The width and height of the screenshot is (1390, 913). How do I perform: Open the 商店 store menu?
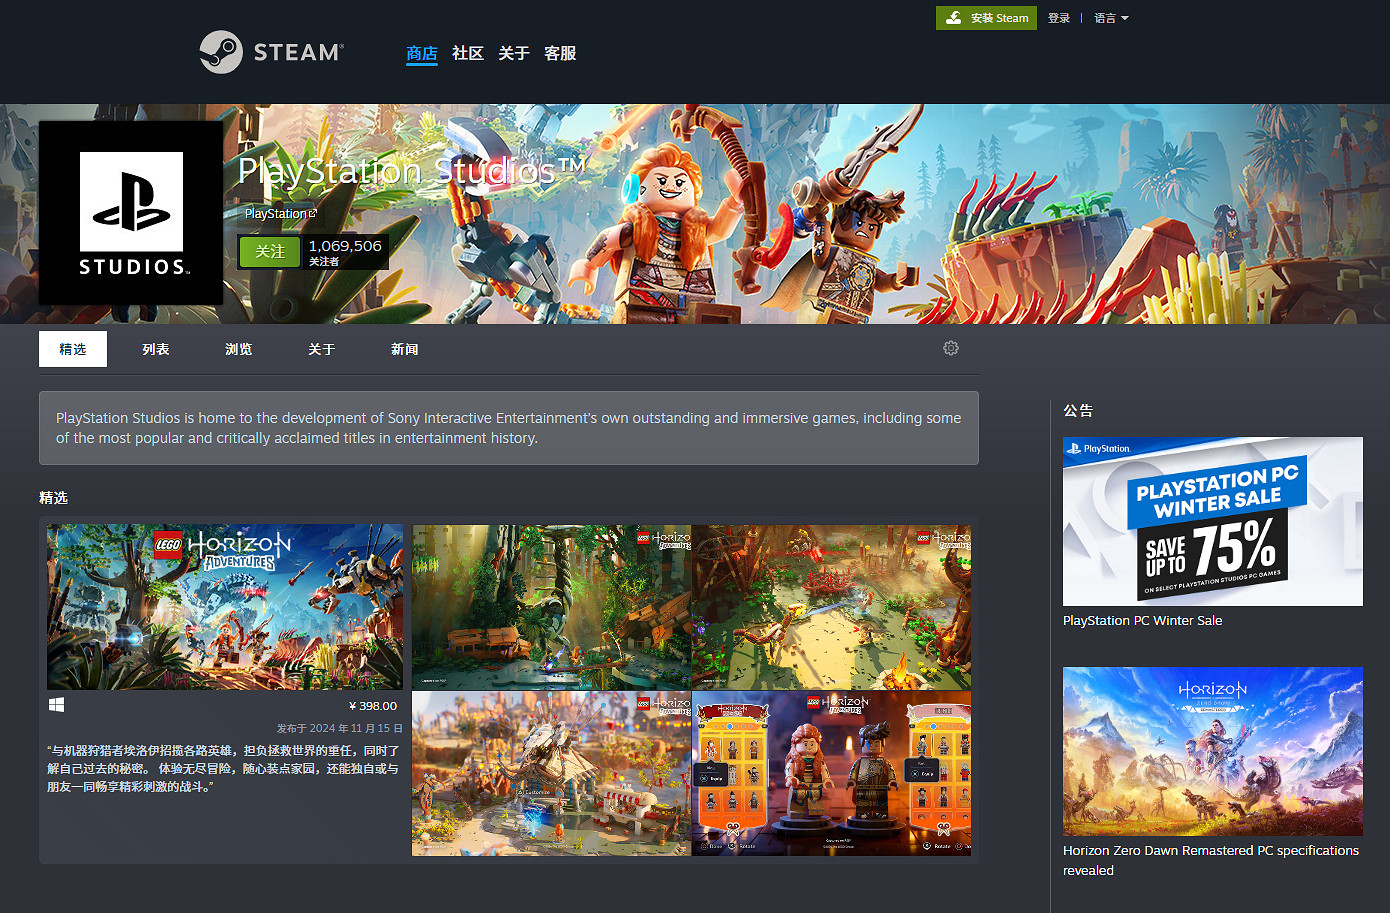[421, 53]
